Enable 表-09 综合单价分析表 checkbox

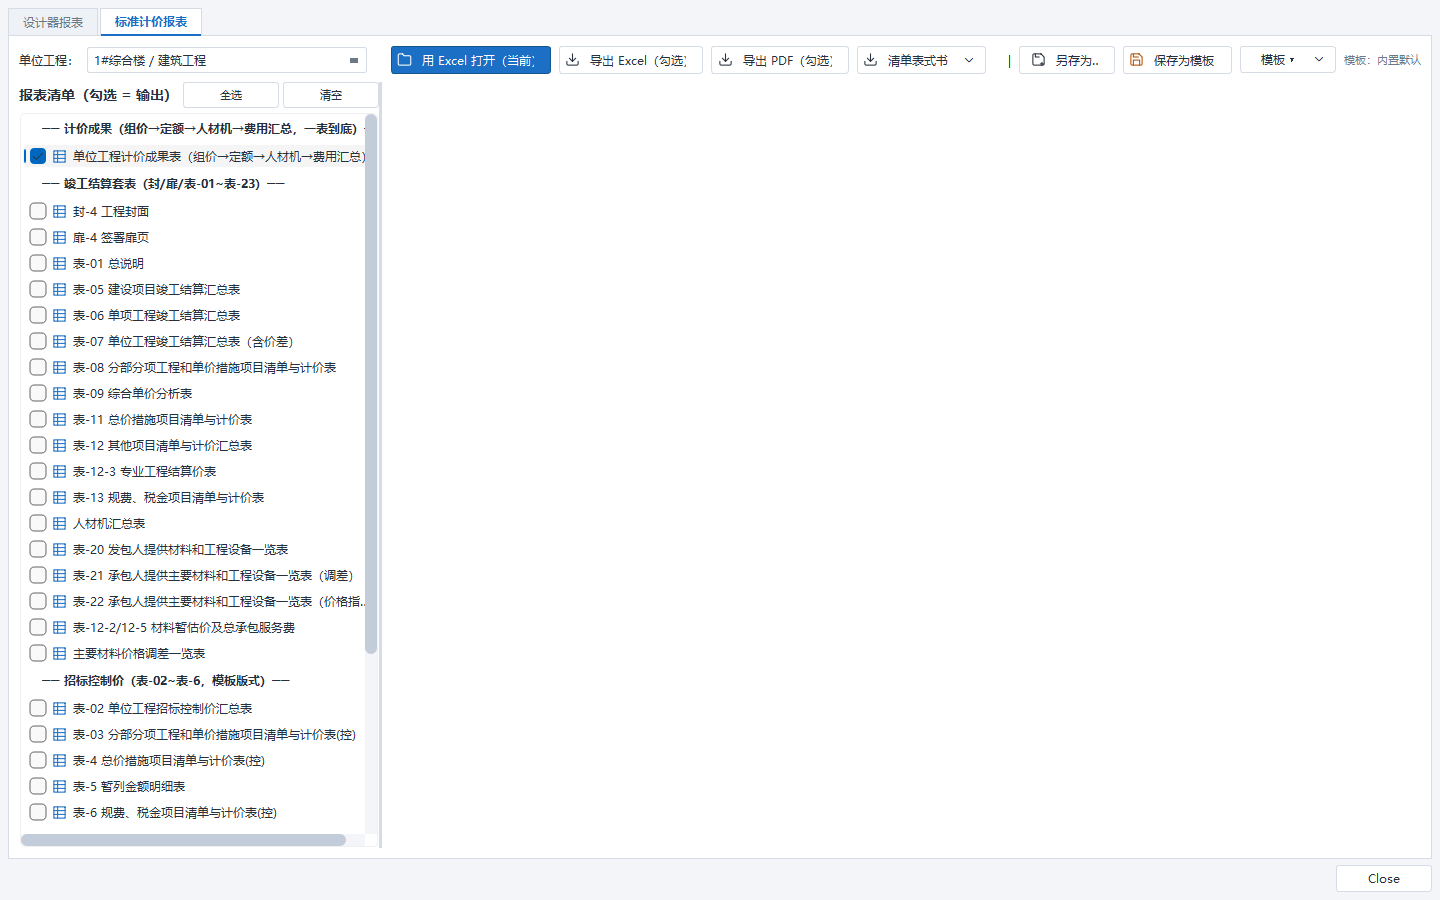pos(38,393)
